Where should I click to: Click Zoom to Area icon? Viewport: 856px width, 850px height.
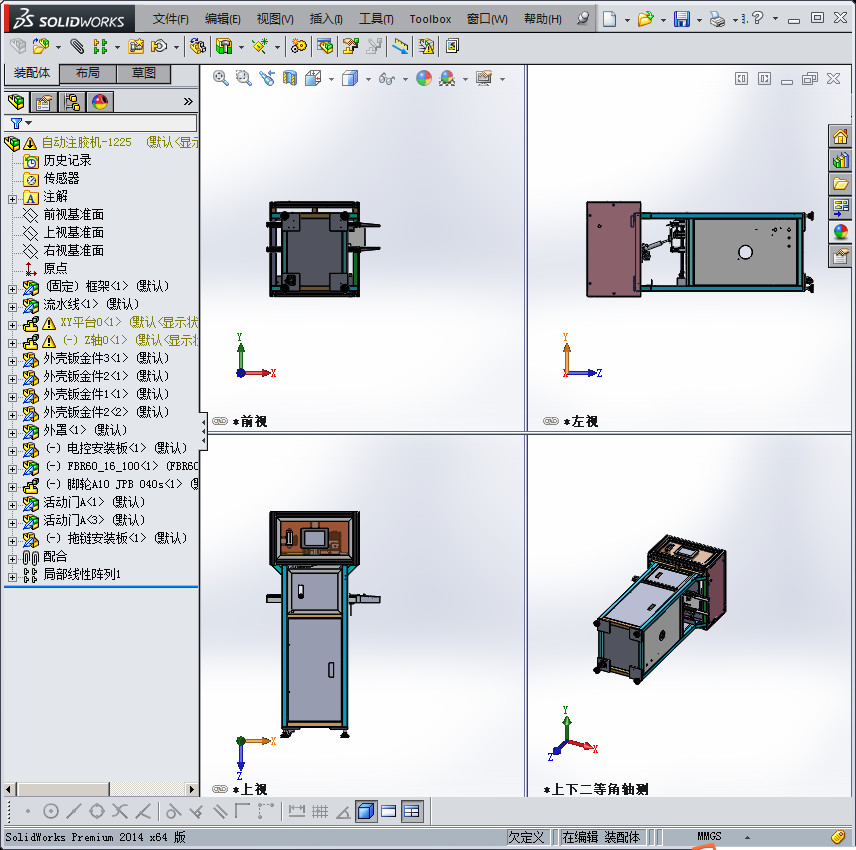[x=243, y=78]
